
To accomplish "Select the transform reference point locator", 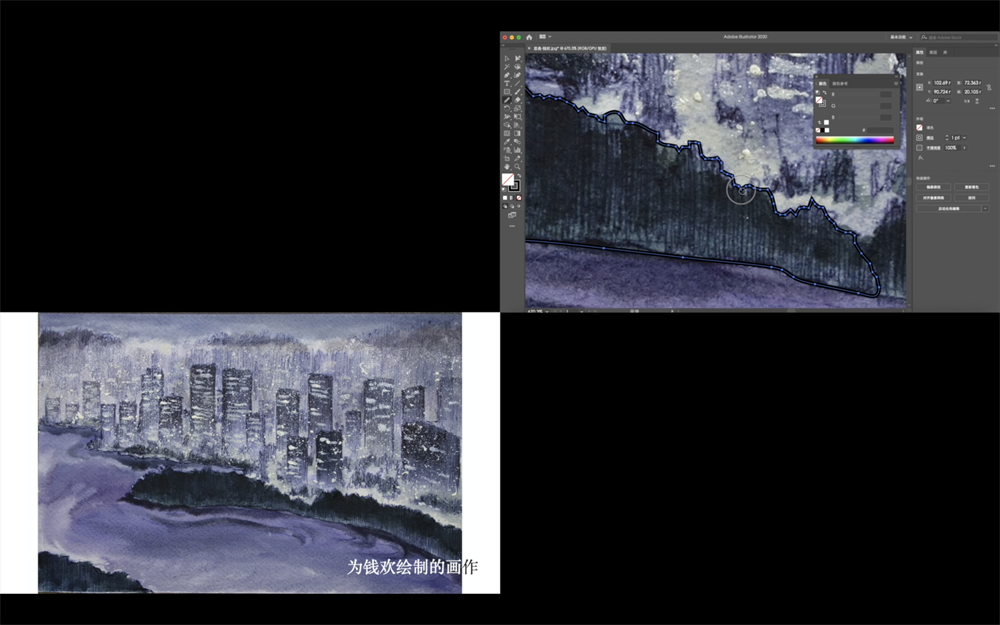I will 920,87.
